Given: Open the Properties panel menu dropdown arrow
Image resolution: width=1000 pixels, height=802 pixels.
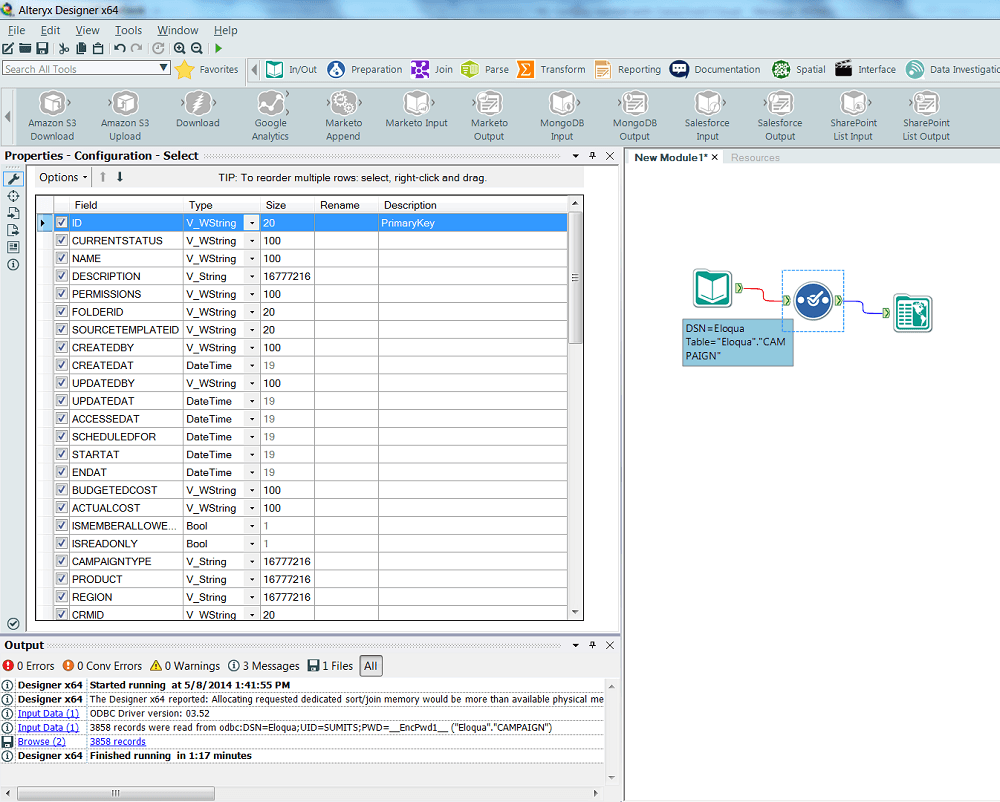Looking at the screenshot, I should (x=575, y=156).
